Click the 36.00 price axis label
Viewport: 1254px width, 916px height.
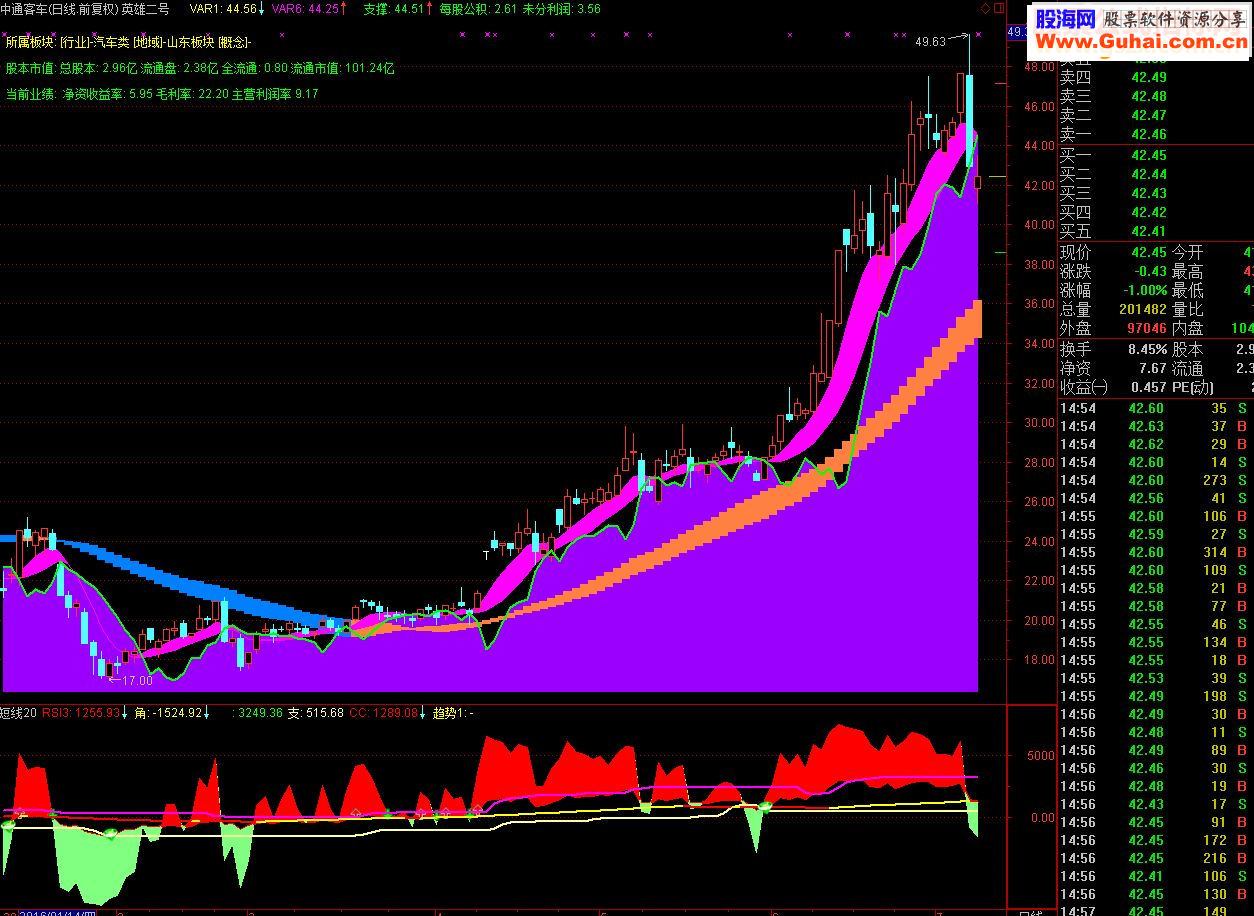1039,303
